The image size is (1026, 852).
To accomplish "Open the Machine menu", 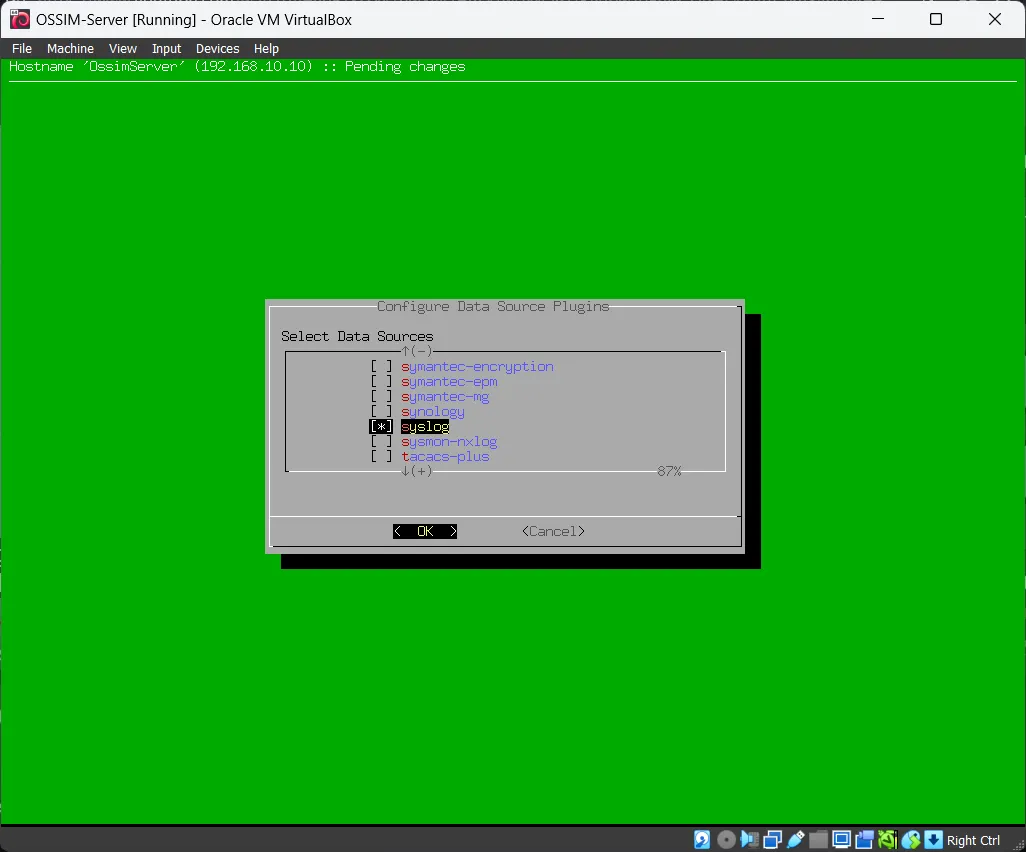I will coord(70,48).
